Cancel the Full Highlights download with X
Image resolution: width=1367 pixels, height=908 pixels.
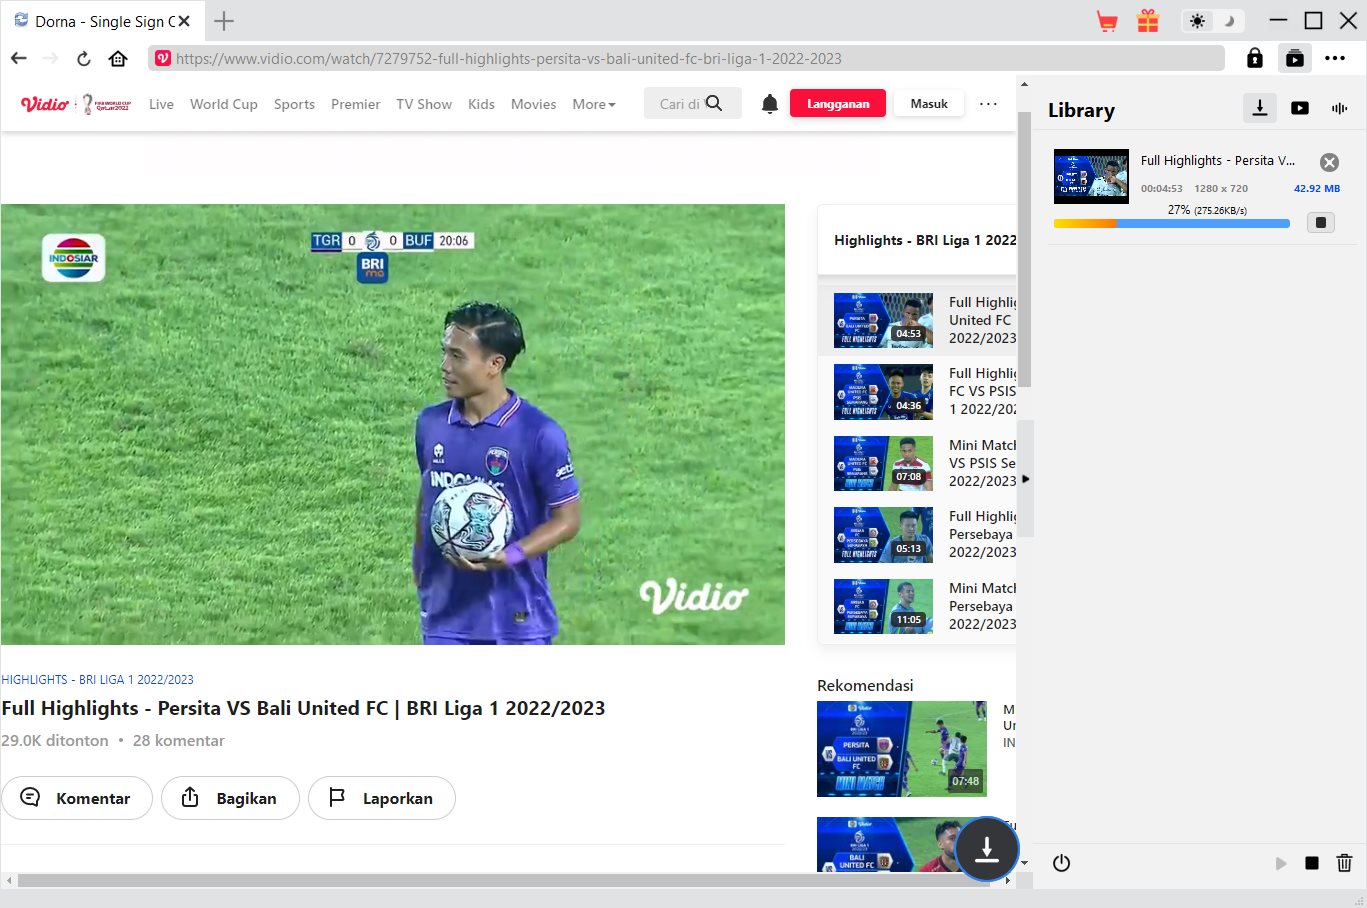point(1329,162)
